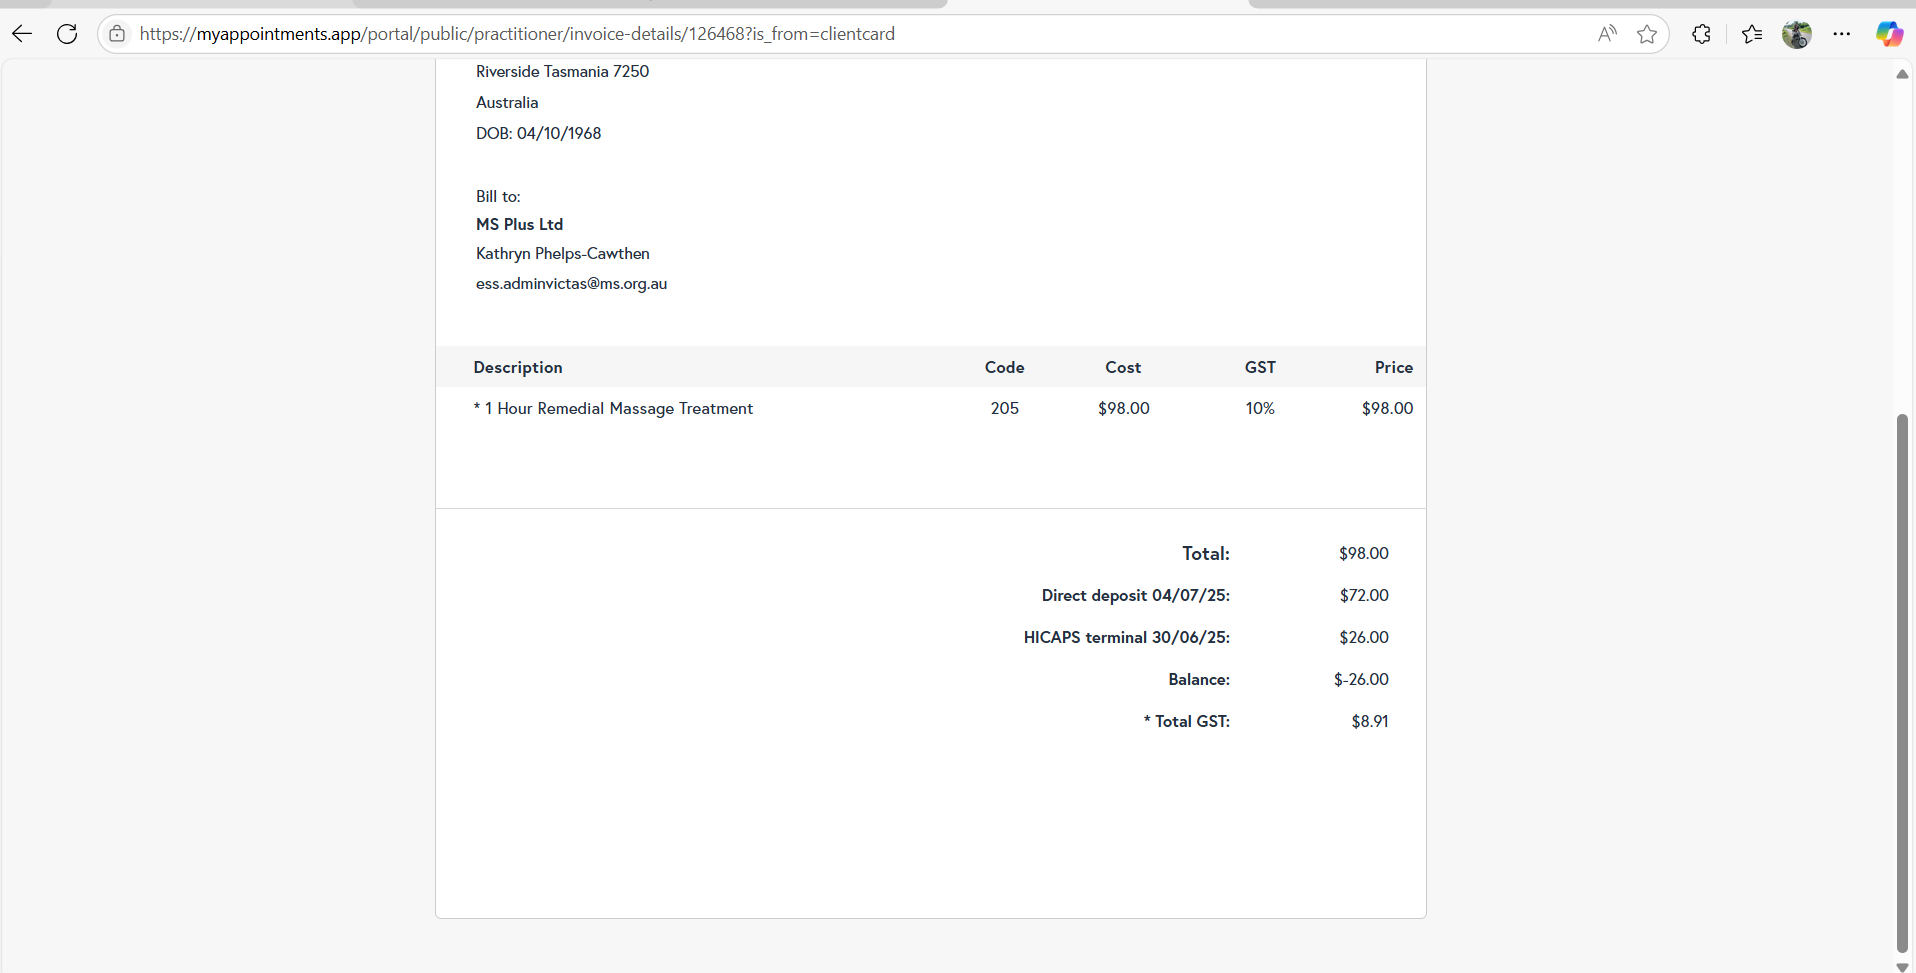Click the vertical scrollbar thumb

[x=1902, y=680]
